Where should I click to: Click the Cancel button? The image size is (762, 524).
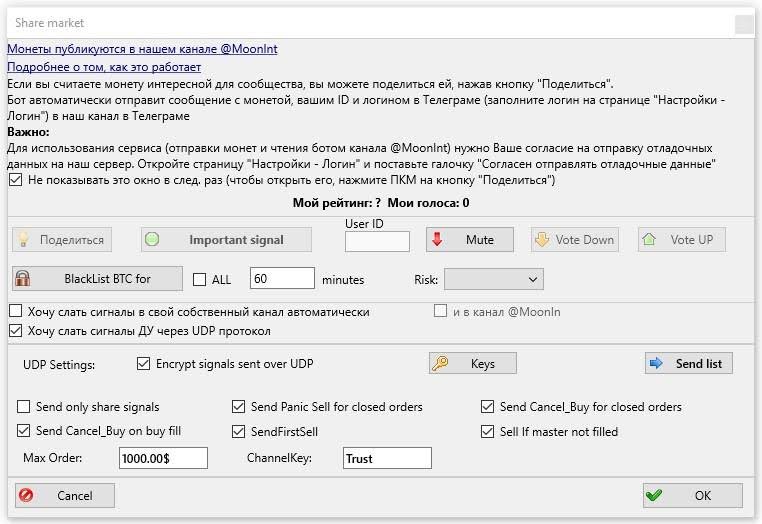[x=65, y=495]
